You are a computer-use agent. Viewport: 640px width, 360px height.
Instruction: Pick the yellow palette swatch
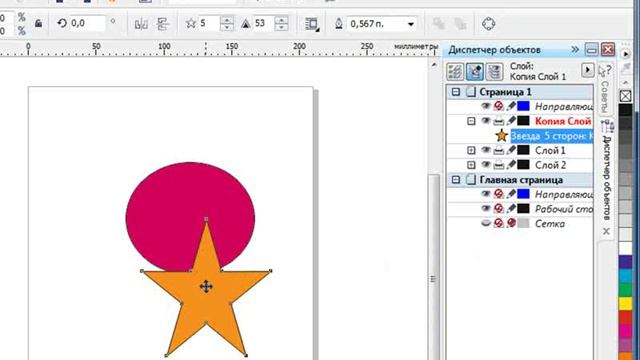(x=625, y=303)
